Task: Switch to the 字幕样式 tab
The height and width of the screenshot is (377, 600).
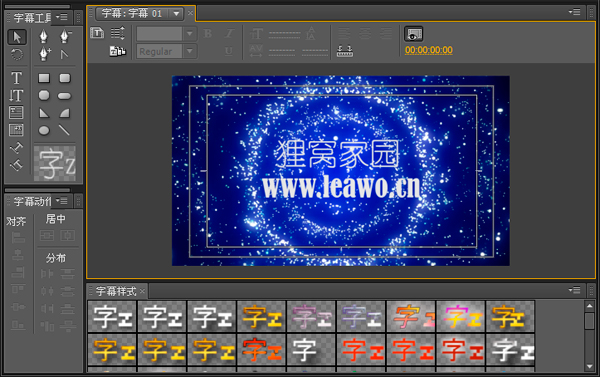Action: click(x=116, y=291)
